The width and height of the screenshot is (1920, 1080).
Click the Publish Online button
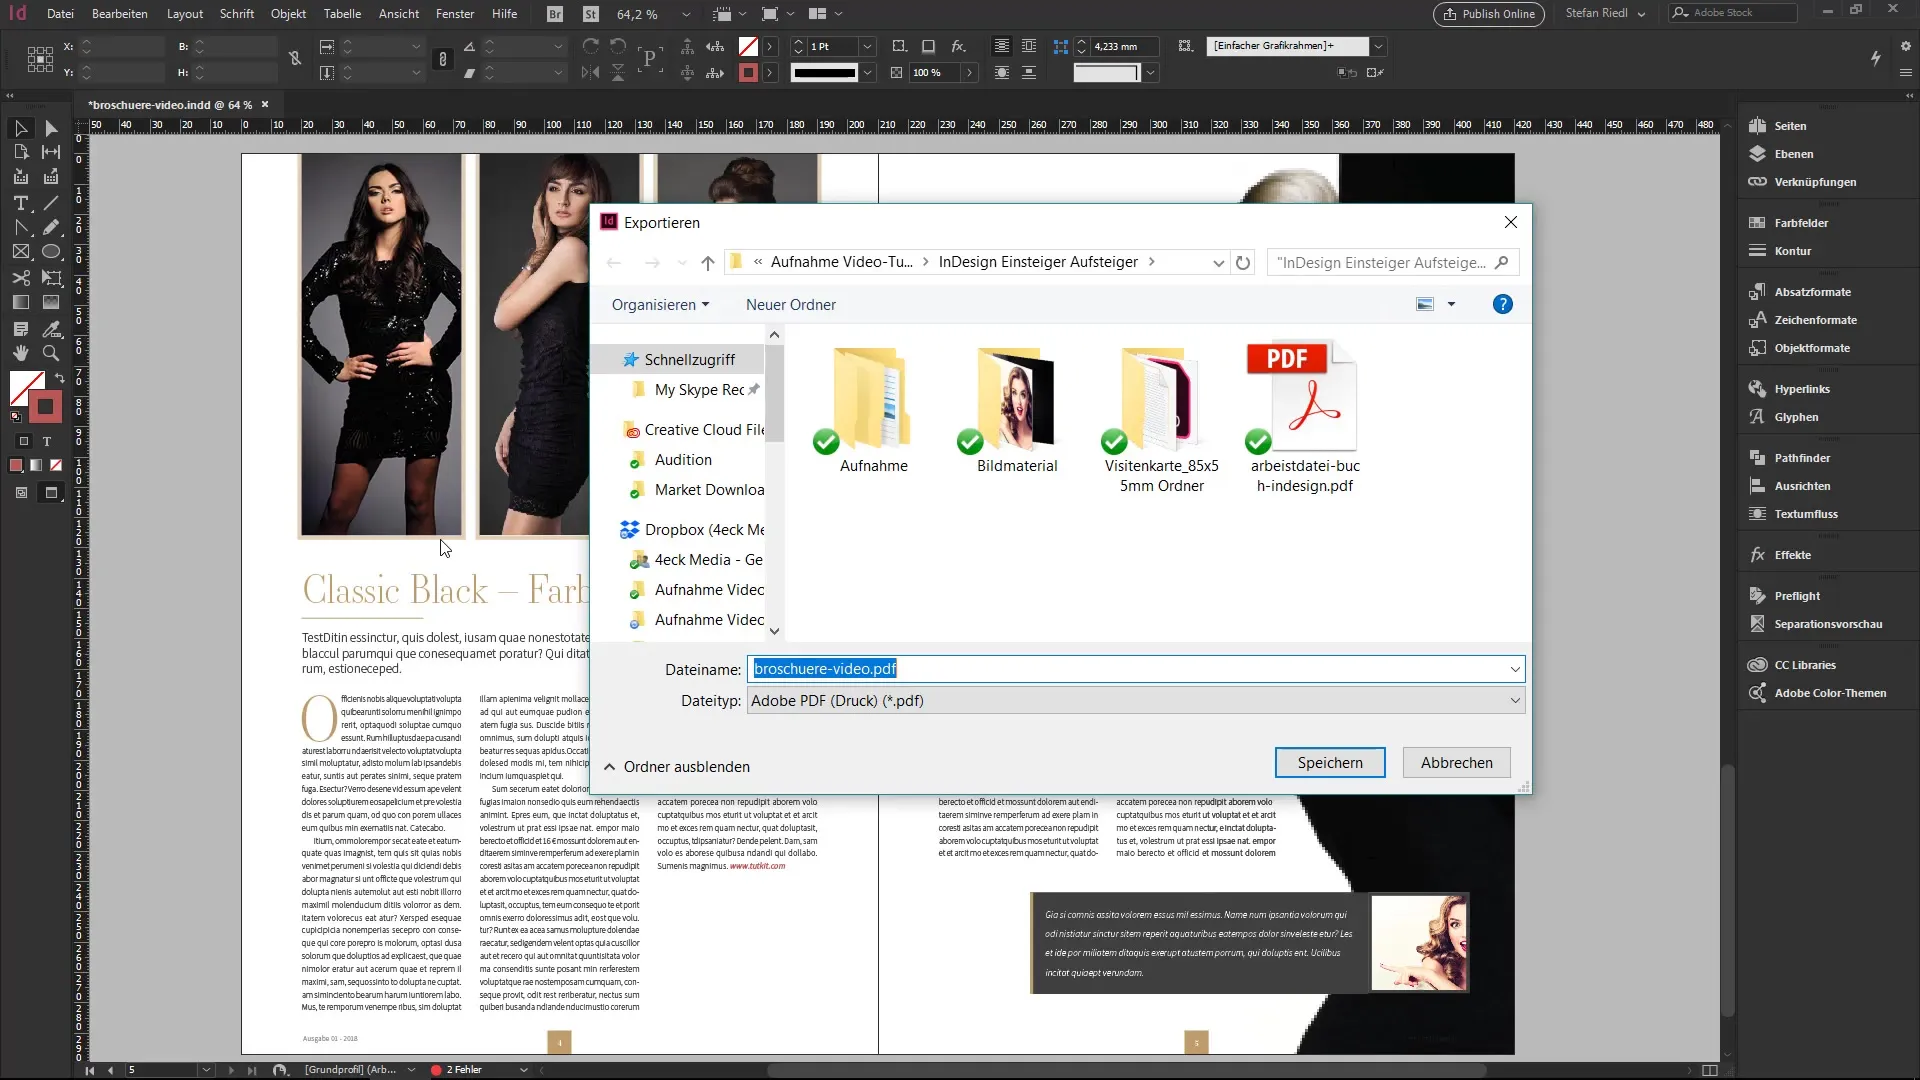pos(1489,14)
